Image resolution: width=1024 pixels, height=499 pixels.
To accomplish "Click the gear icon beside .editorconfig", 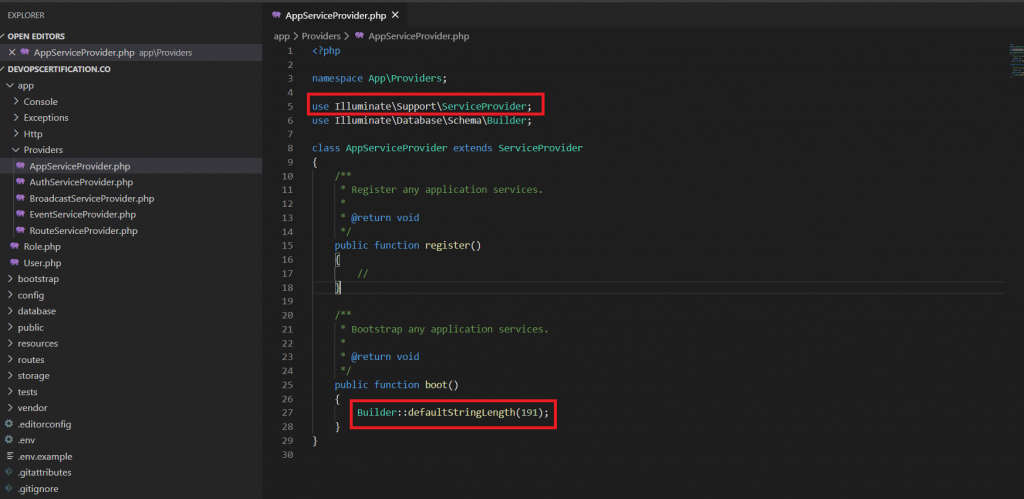I will 9,424.
